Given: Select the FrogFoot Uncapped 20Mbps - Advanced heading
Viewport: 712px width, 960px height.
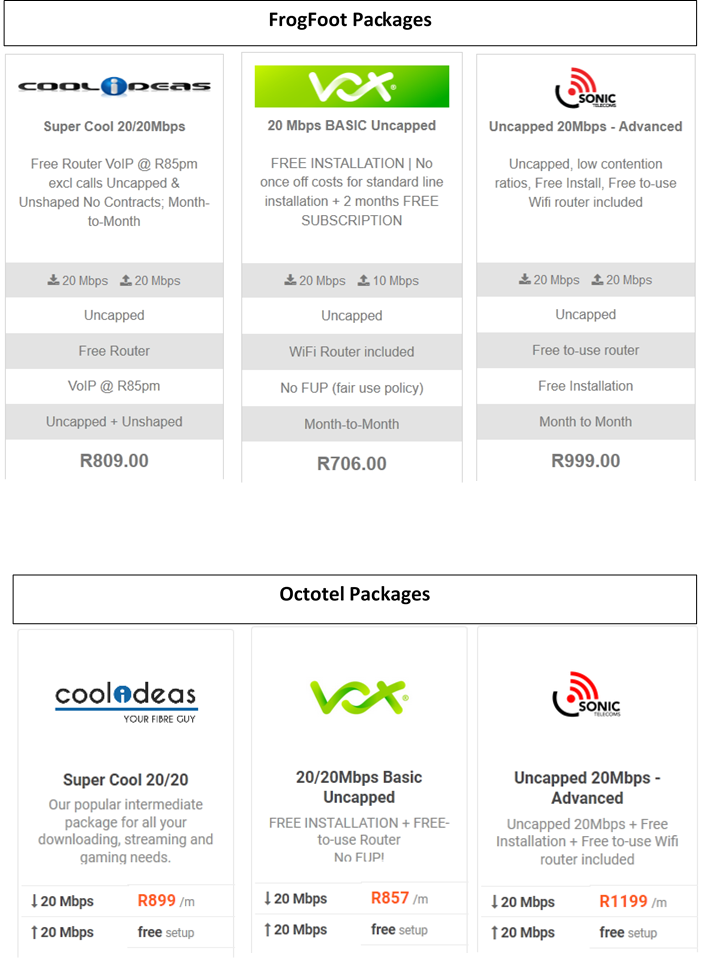Looking at the screenshot, I should [x=586, y=127].
